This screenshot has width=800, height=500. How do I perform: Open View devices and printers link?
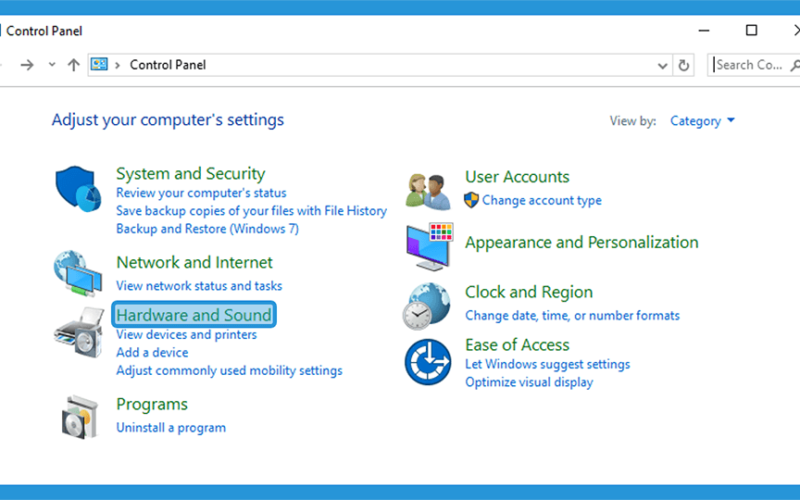click(186, 335)
